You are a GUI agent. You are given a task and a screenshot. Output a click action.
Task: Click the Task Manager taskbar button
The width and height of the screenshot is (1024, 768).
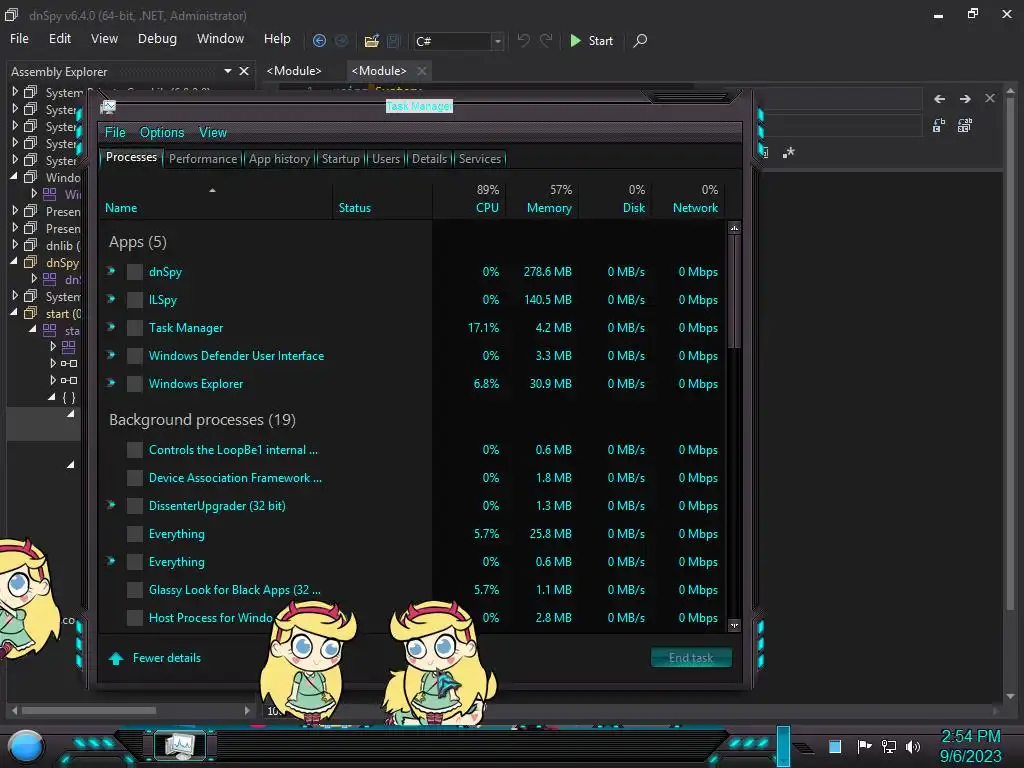(x=180, y=745)
